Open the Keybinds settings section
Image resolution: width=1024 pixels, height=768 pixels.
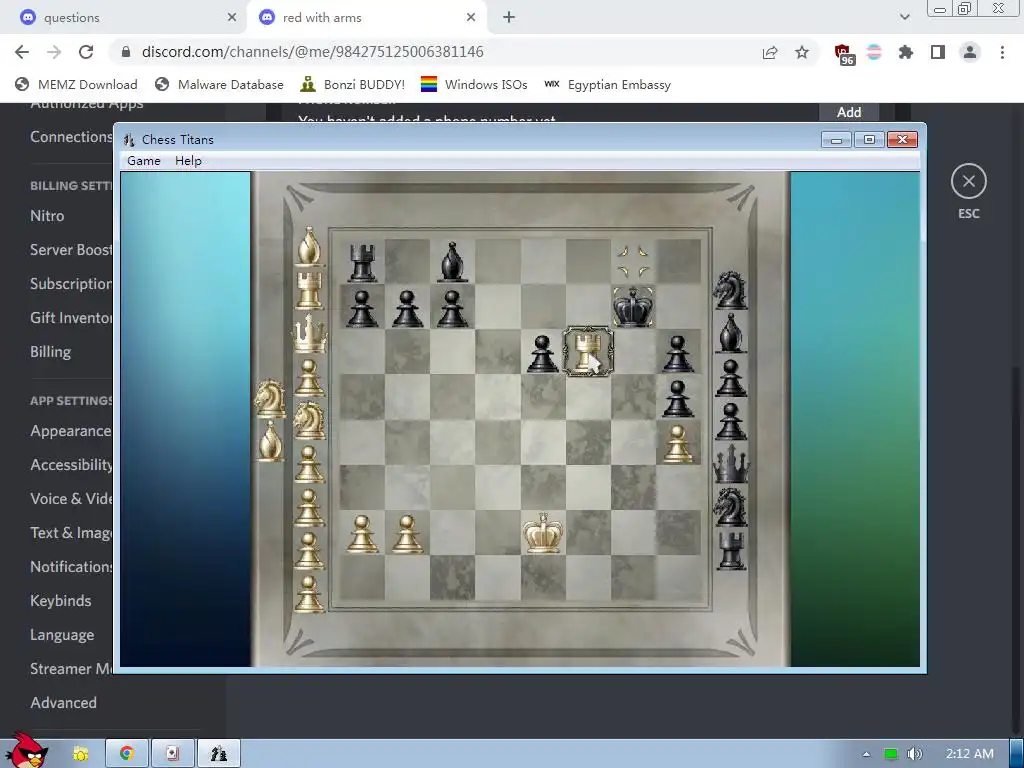point(61,601)
